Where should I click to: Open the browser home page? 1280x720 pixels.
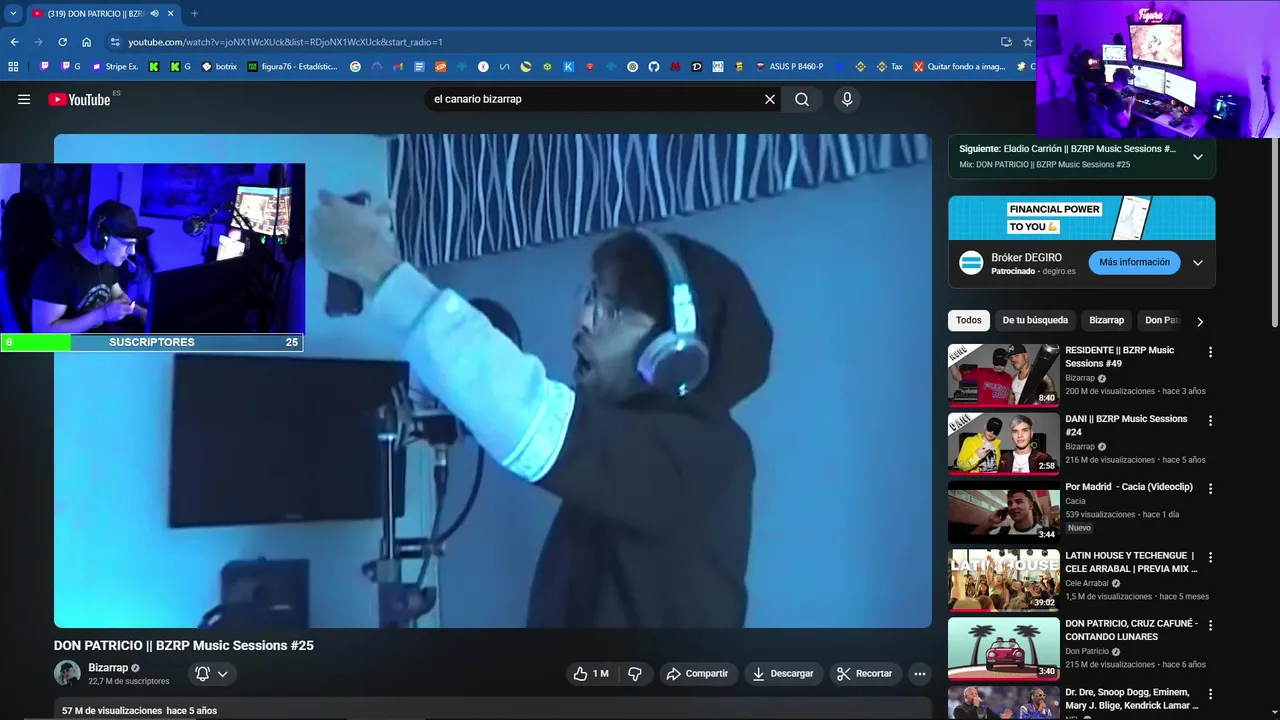point(87,42)
